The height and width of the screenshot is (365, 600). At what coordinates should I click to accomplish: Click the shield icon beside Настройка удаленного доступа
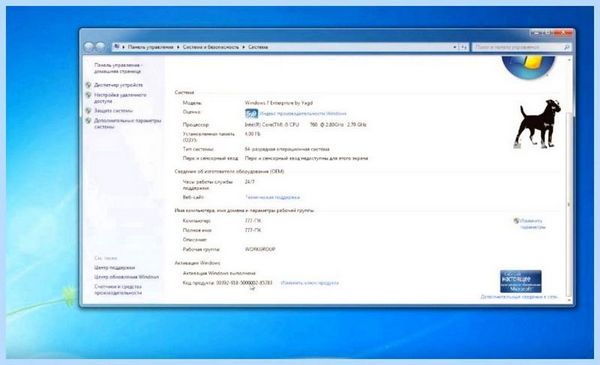88,95
